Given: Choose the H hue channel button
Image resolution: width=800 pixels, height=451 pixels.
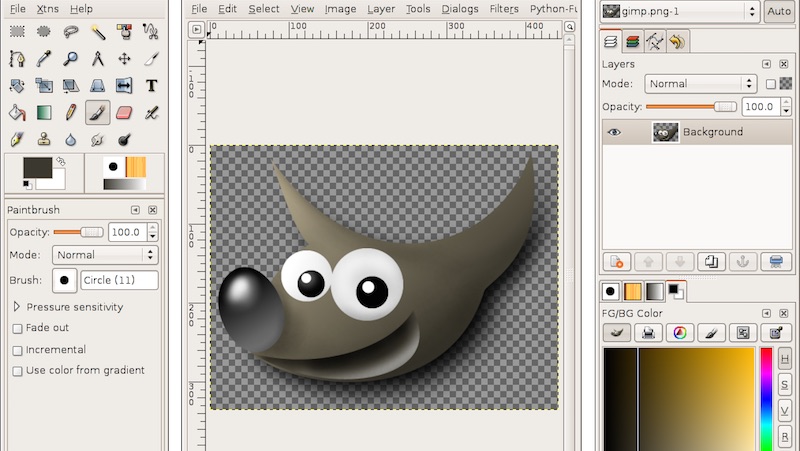Looking at the screenshot, I should 785,359.
